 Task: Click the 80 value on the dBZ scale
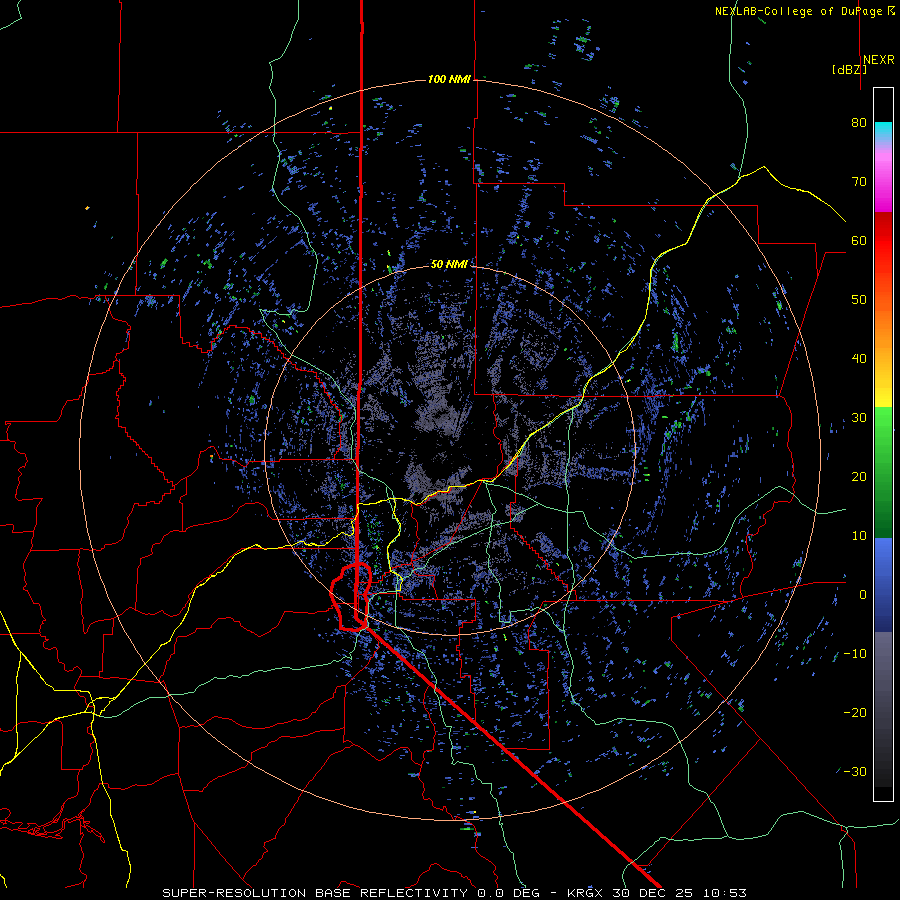tap(859, 122)
